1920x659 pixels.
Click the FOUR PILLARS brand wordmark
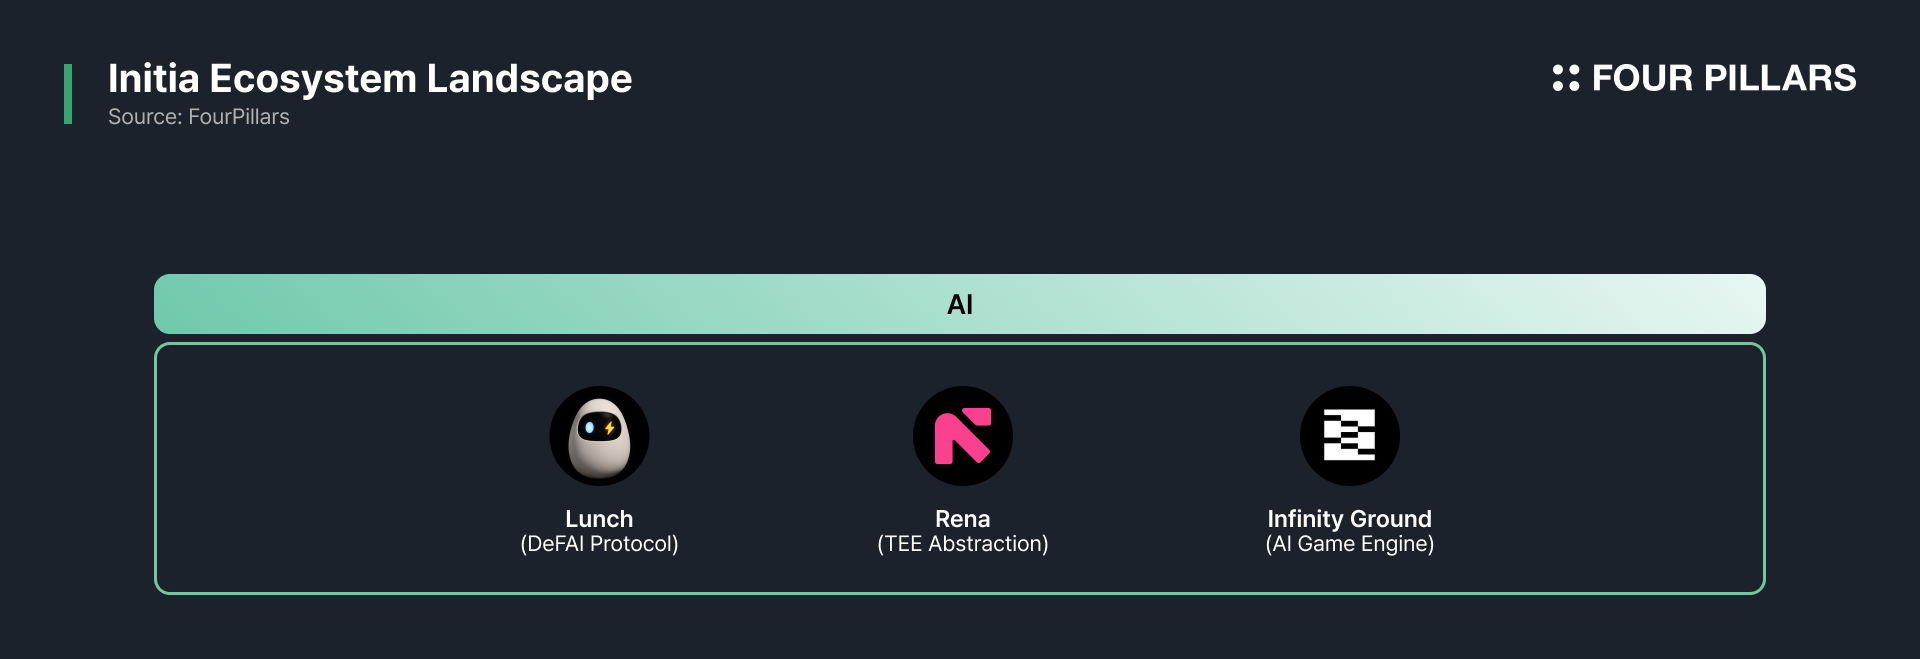point(1724,78)
